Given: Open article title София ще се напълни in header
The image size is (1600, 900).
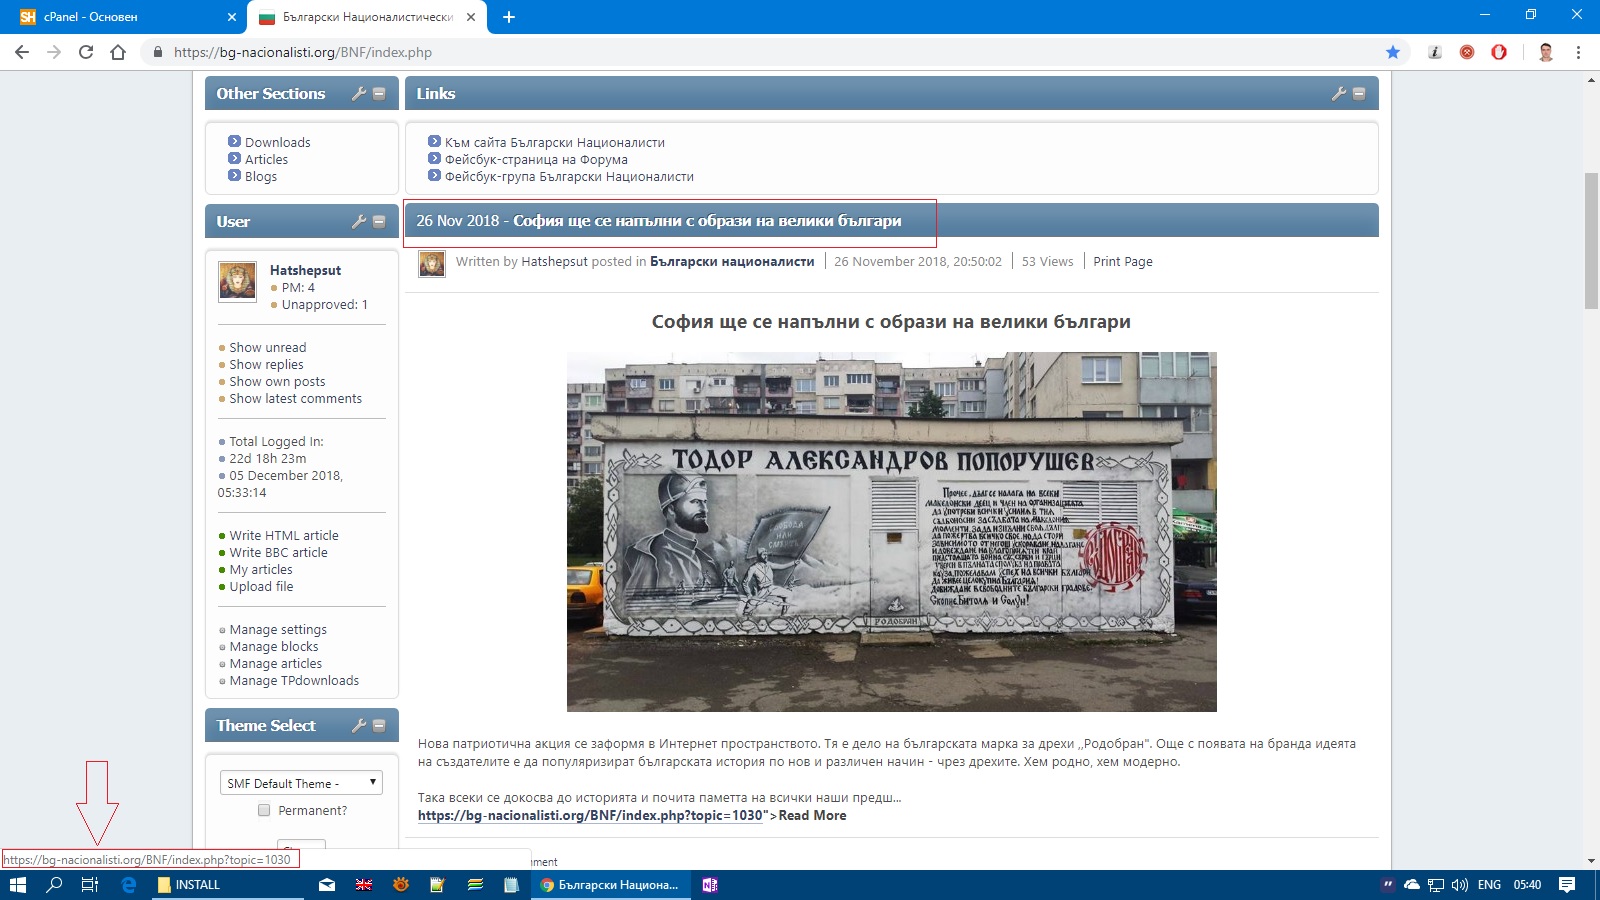Looking at the screenshot, I should pyautogui.click(x=707, y=221).
